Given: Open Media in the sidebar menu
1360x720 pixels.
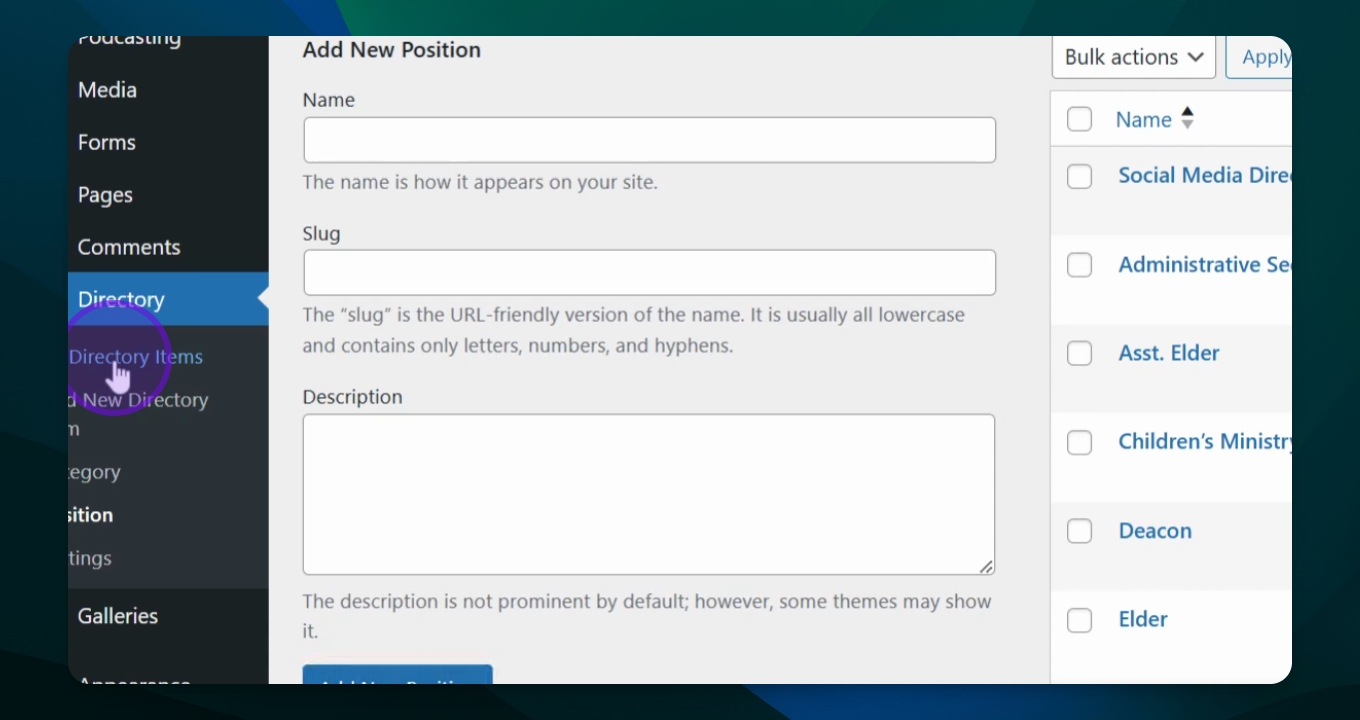Looking at the screenshot, I should [107, 90].
